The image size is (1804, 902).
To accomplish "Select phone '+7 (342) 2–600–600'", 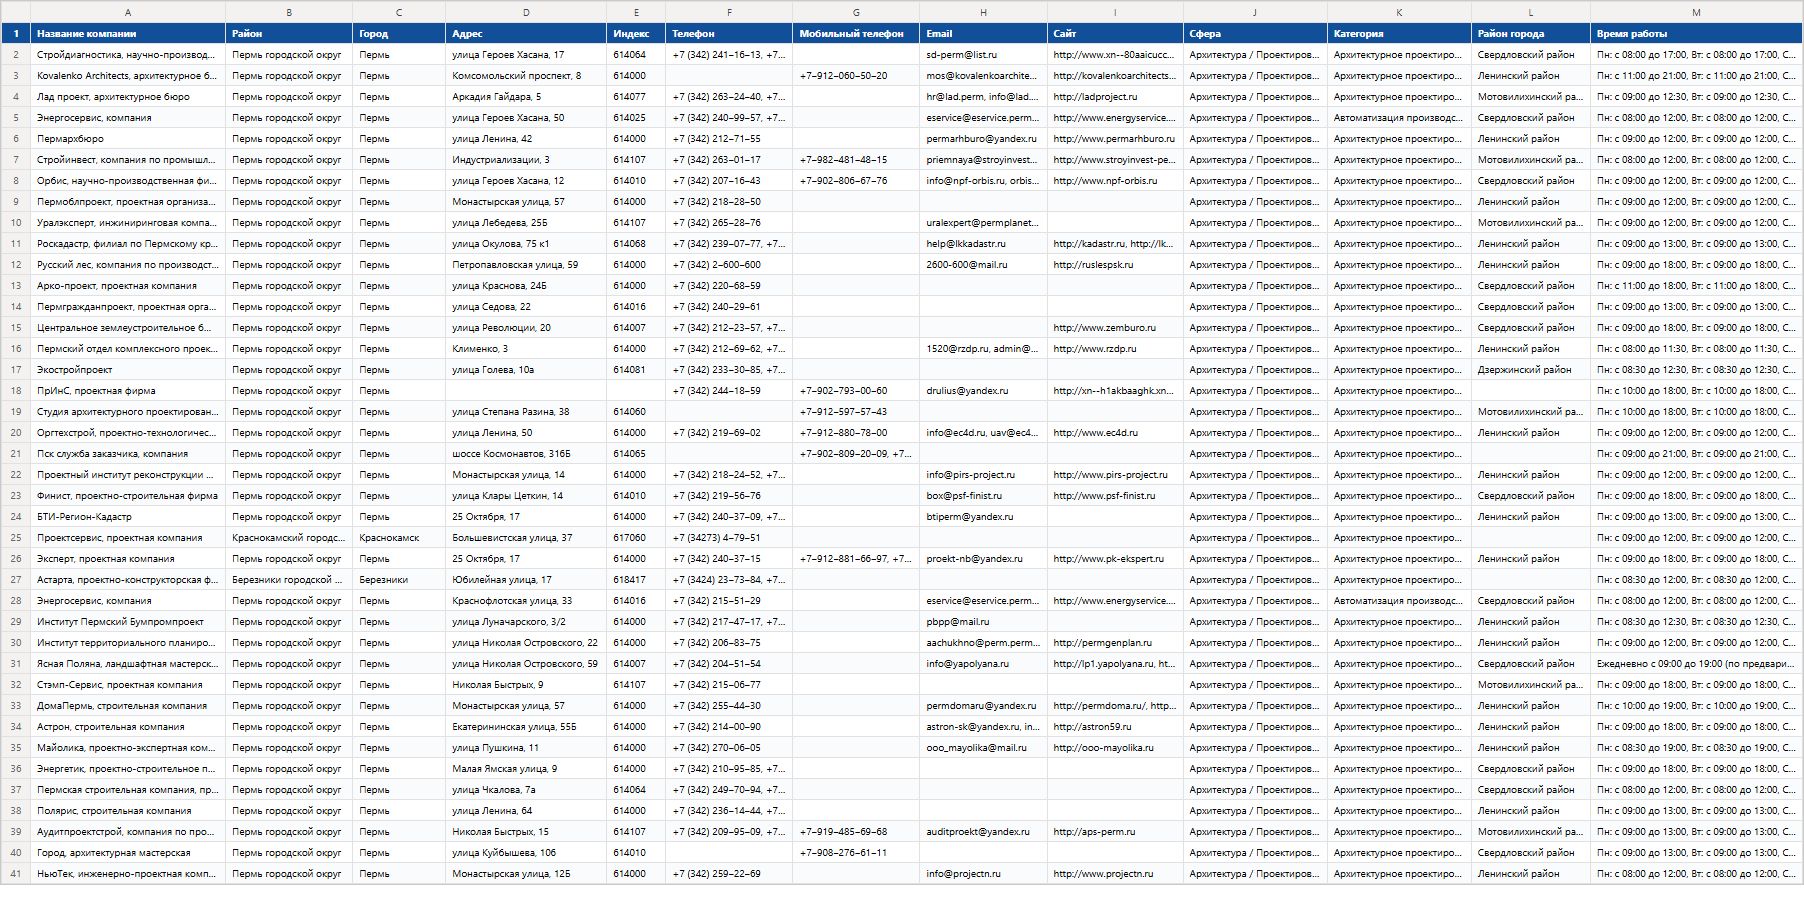I will point(729,264).
